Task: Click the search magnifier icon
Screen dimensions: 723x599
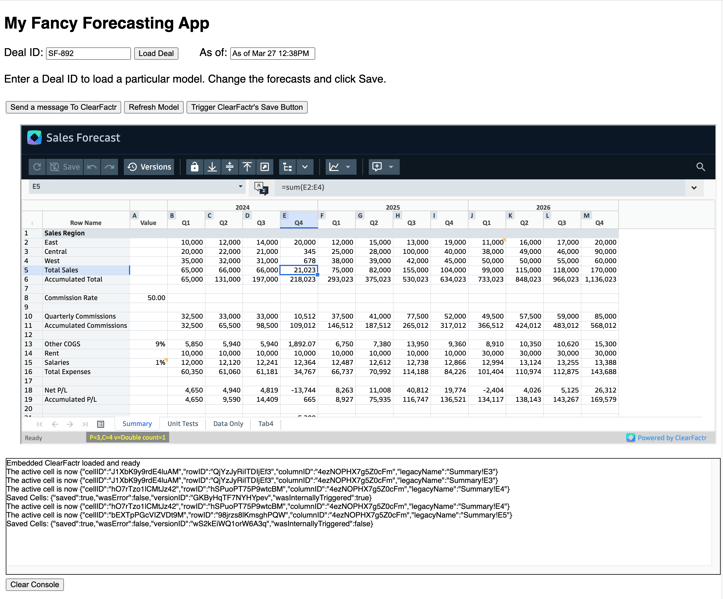Action: tap(700, 167)
